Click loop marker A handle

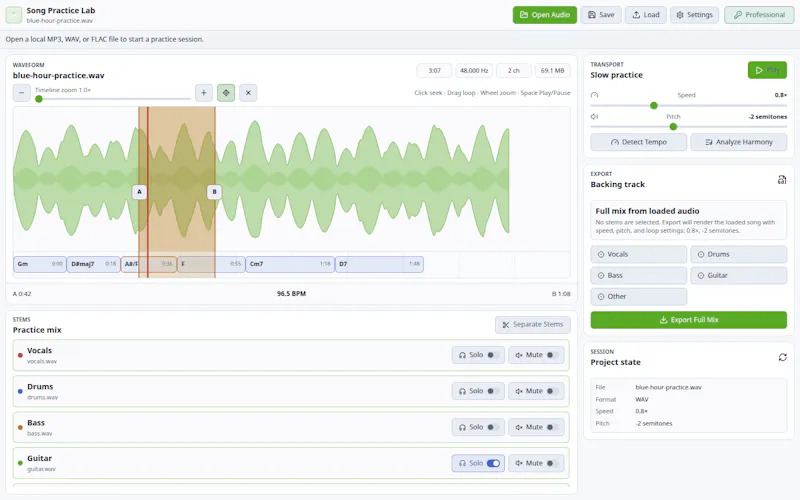pyautogui.click(x=139, y=192)
